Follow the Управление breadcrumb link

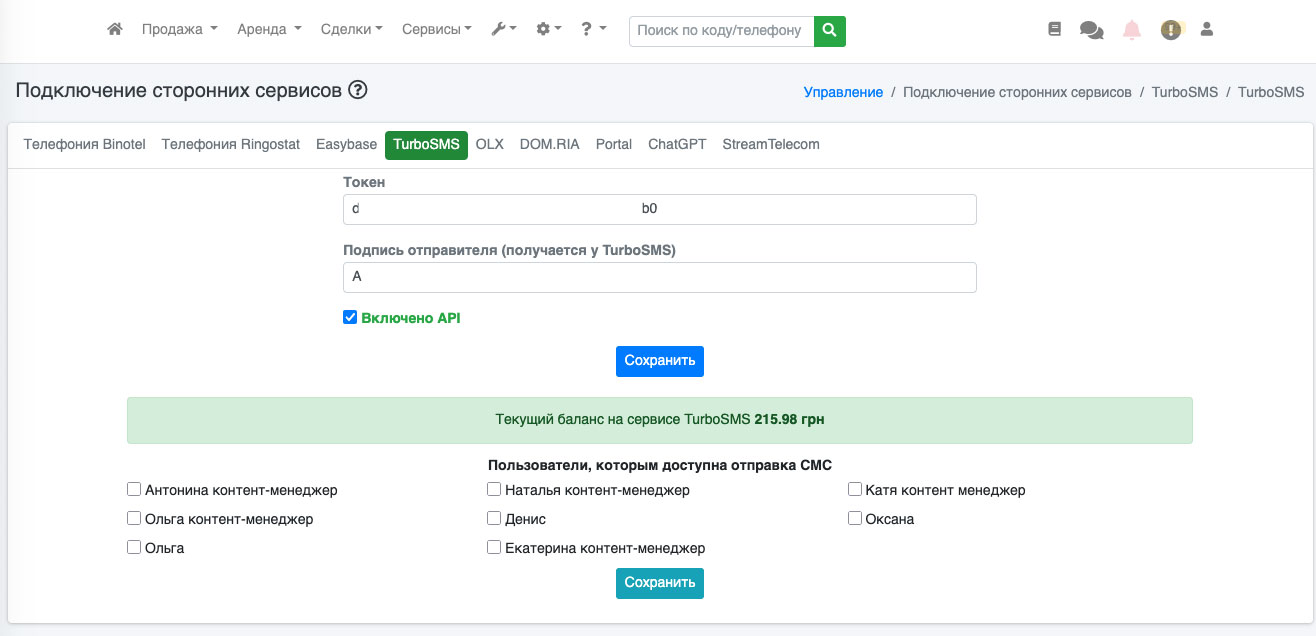843,92
